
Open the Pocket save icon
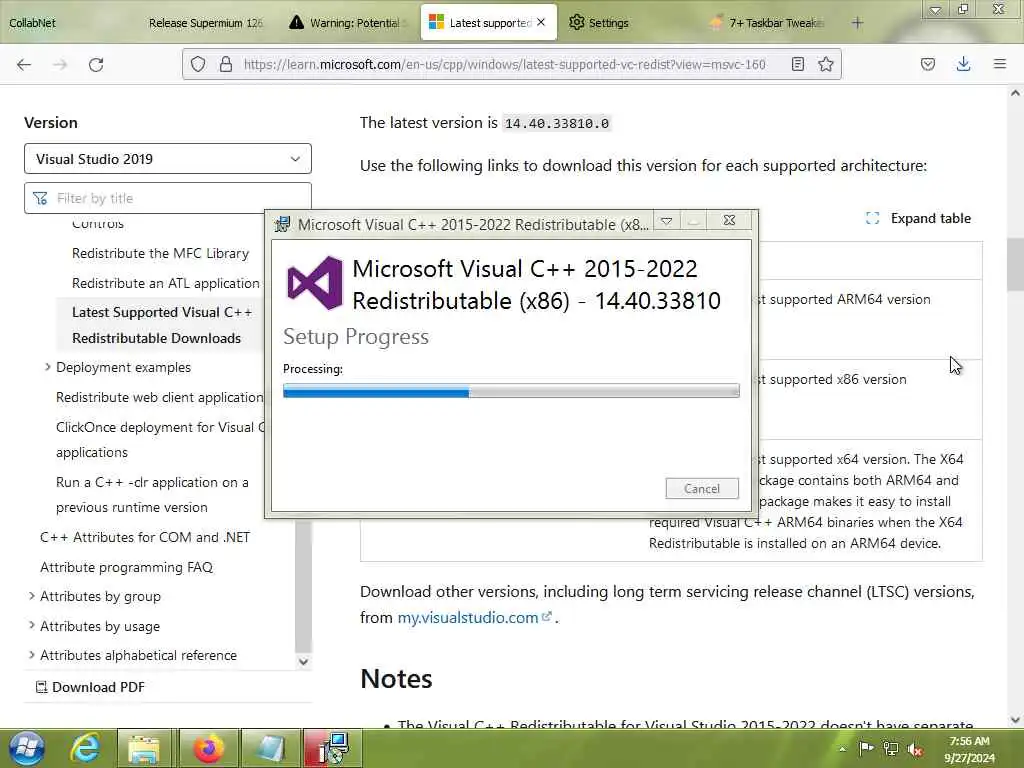[927, 64]
